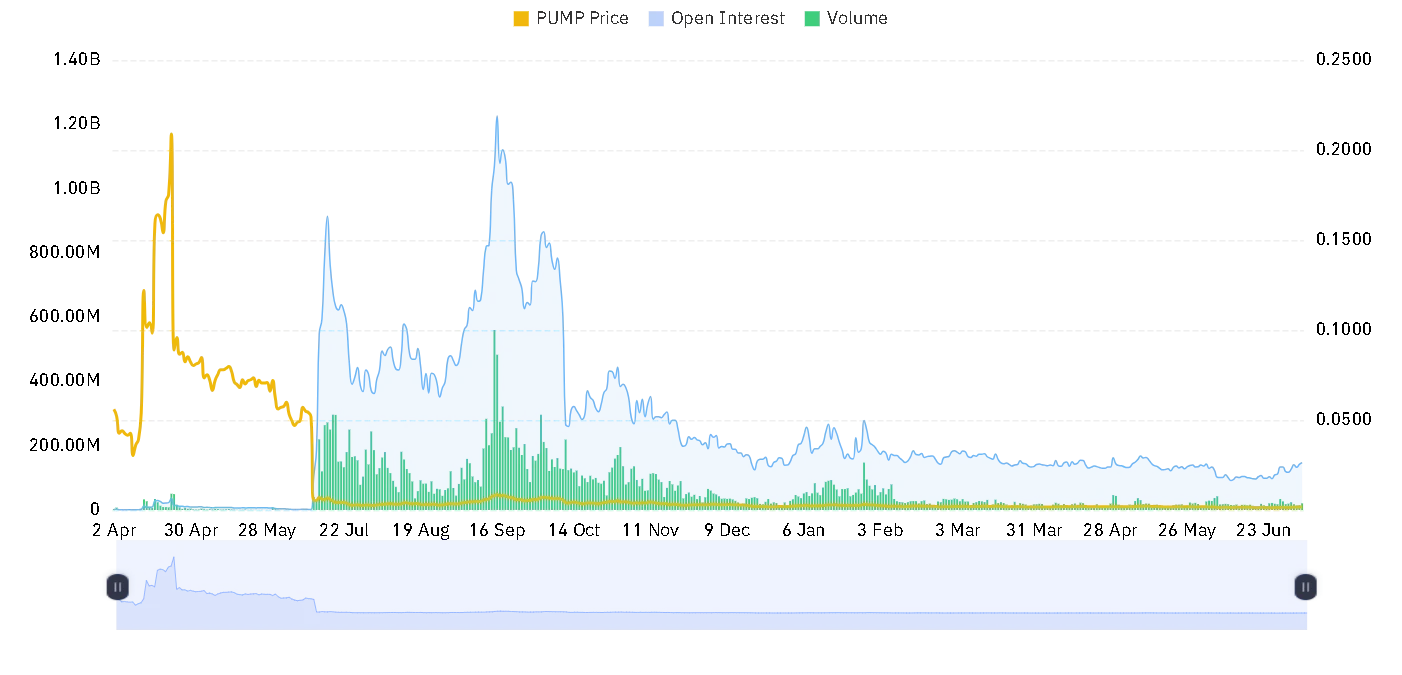Click the 28 Apr date label
This screenshot has height=675, width=1402.
(x=1110, y=530)
